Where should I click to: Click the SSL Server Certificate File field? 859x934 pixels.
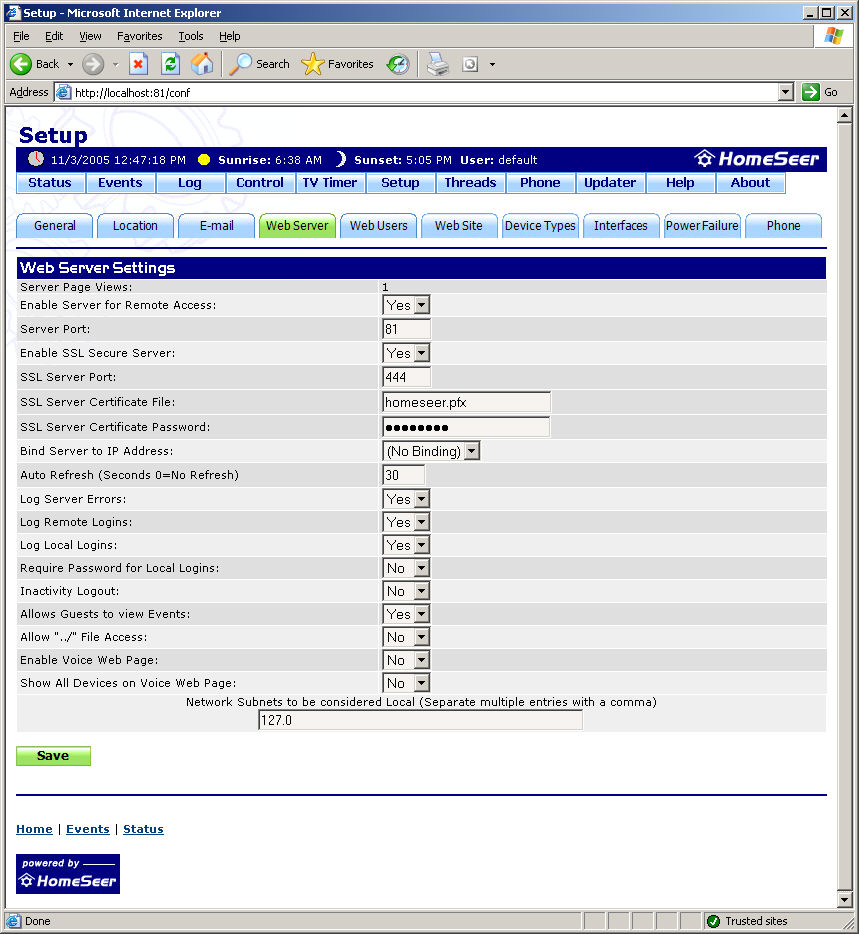pos(466,402)
